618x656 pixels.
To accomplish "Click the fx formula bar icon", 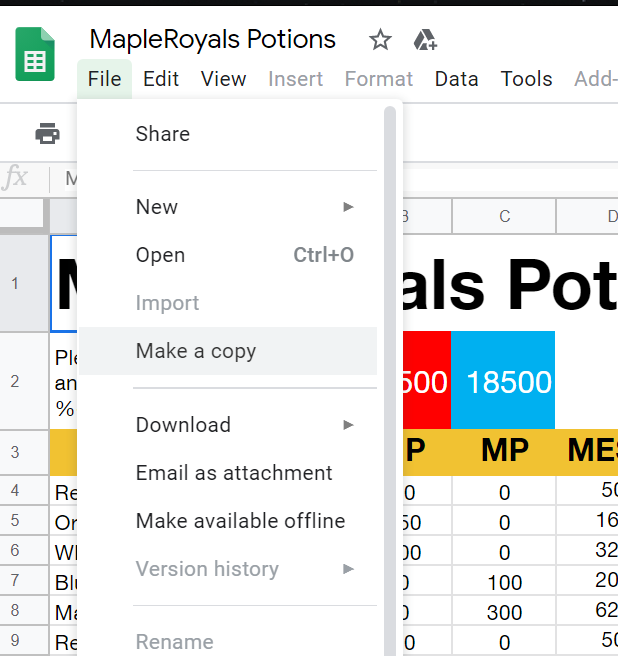I will [x=16, y=179].
